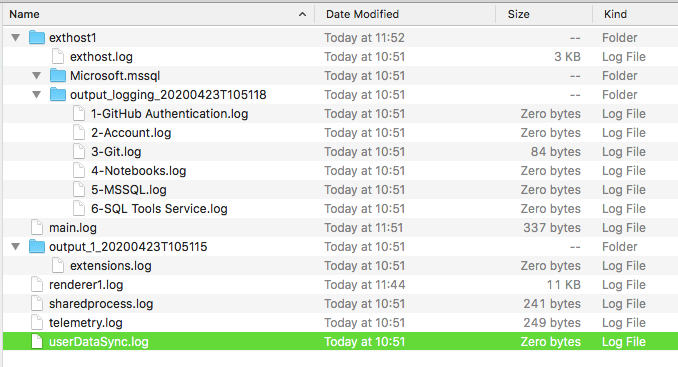
Task: Click 'Today at 11:44' date of renderer1.log
Action: pyautogui.click(x=365, y=285)
